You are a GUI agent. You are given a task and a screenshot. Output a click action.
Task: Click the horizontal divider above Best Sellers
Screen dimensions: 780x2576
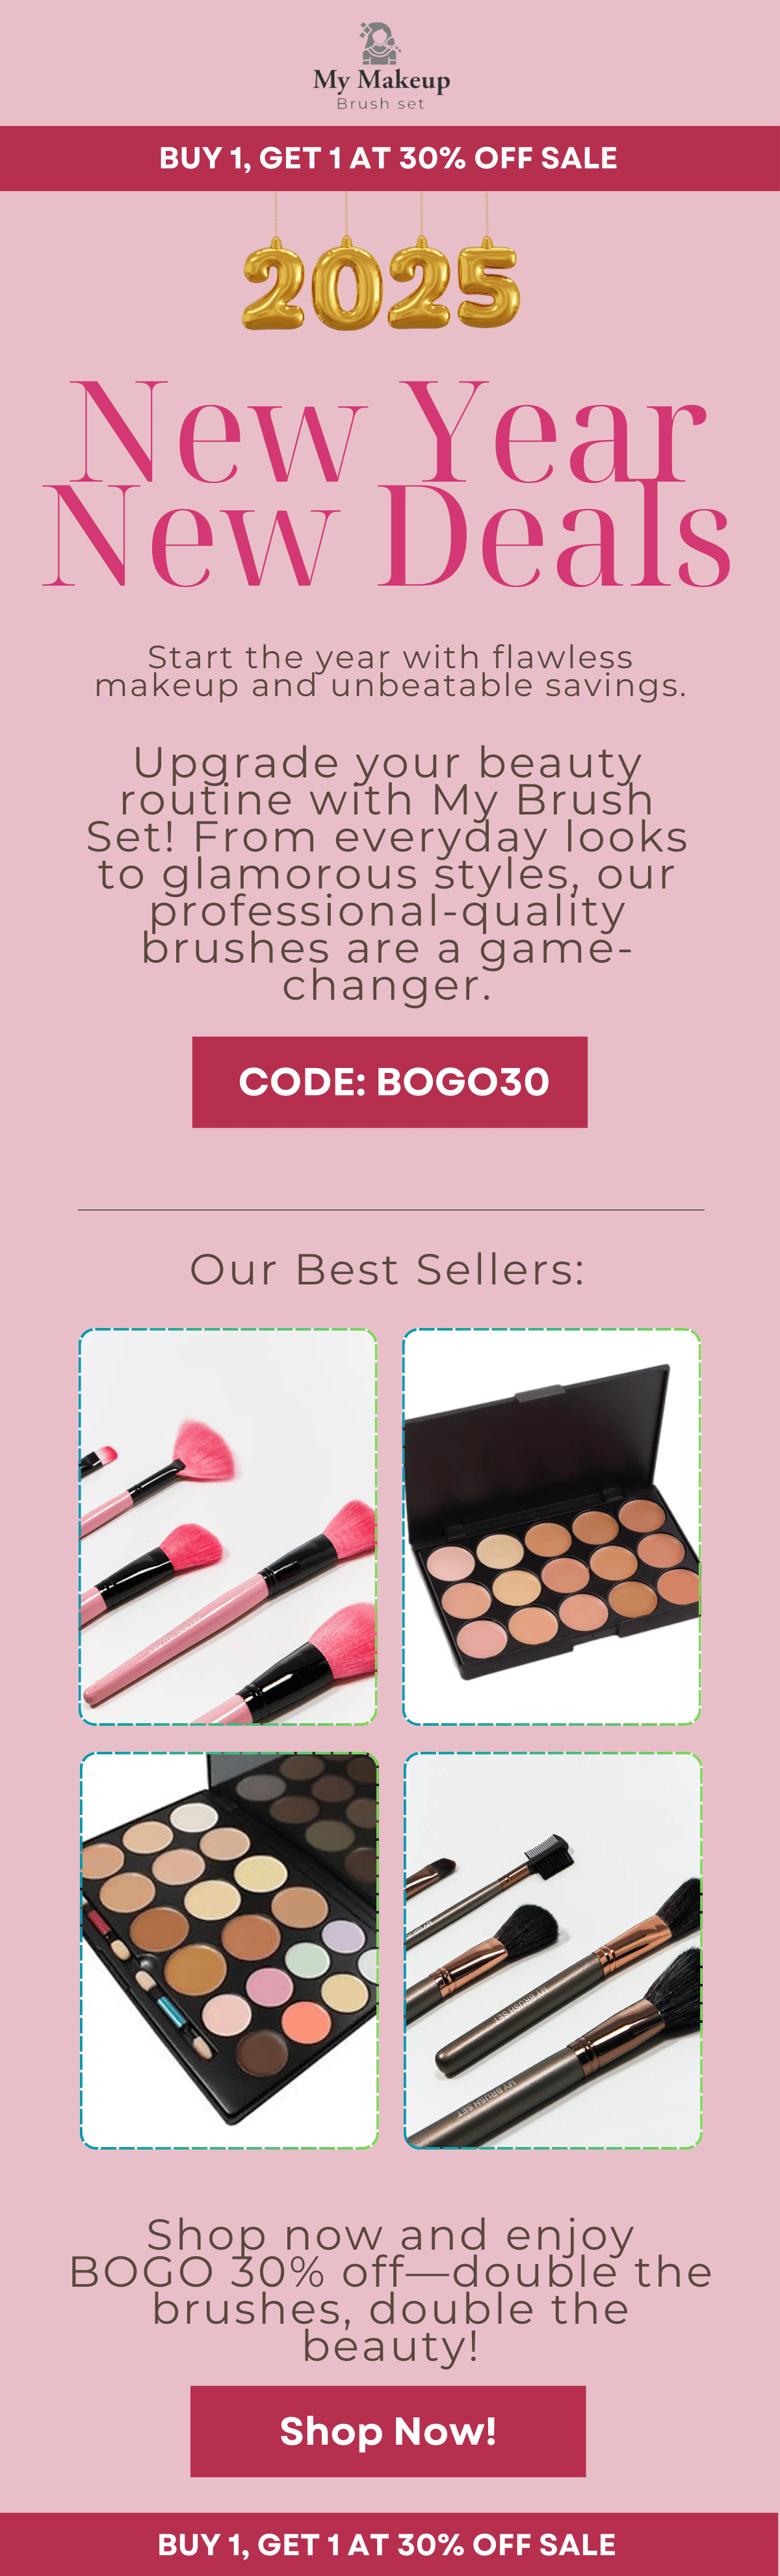tap(391, 1210)
